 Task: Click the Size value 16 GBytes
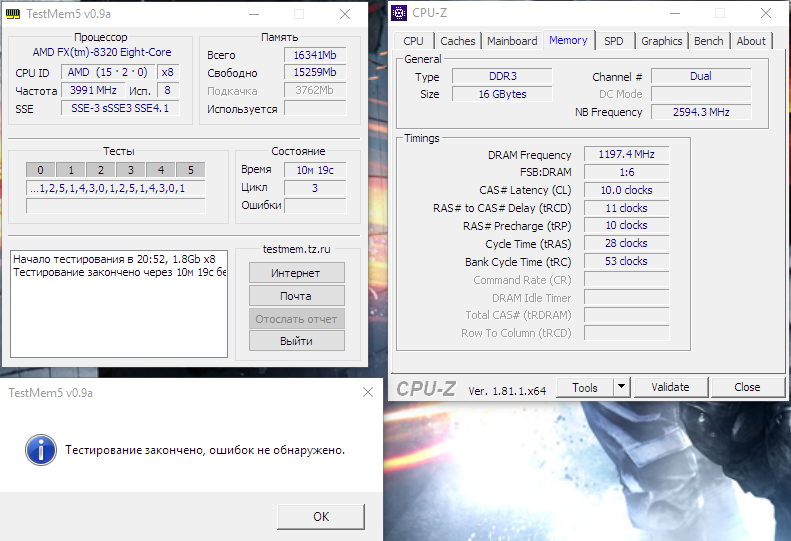coord(502,94)
